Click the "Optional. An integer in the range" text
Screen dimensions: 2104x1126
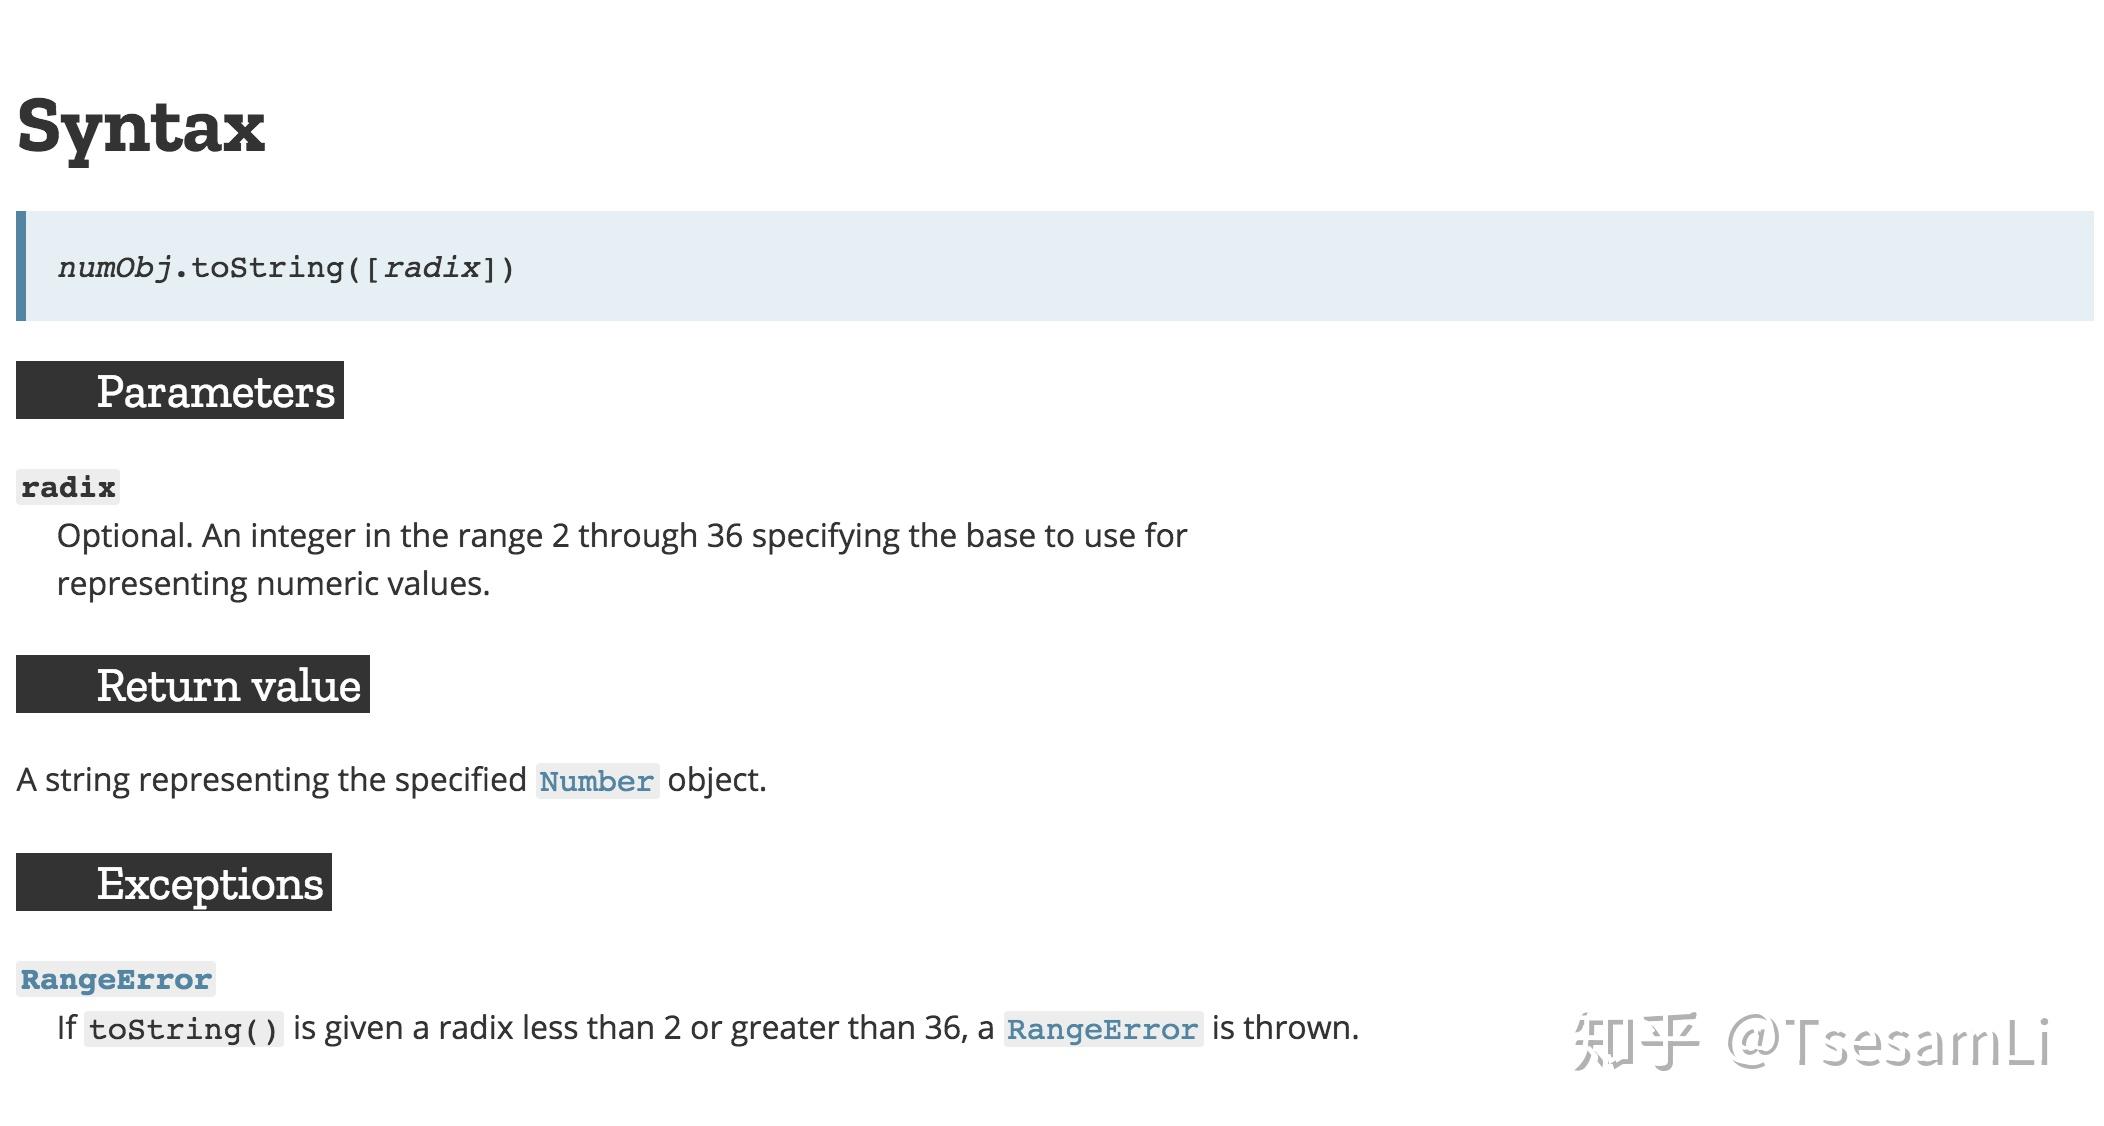(300, 536)
